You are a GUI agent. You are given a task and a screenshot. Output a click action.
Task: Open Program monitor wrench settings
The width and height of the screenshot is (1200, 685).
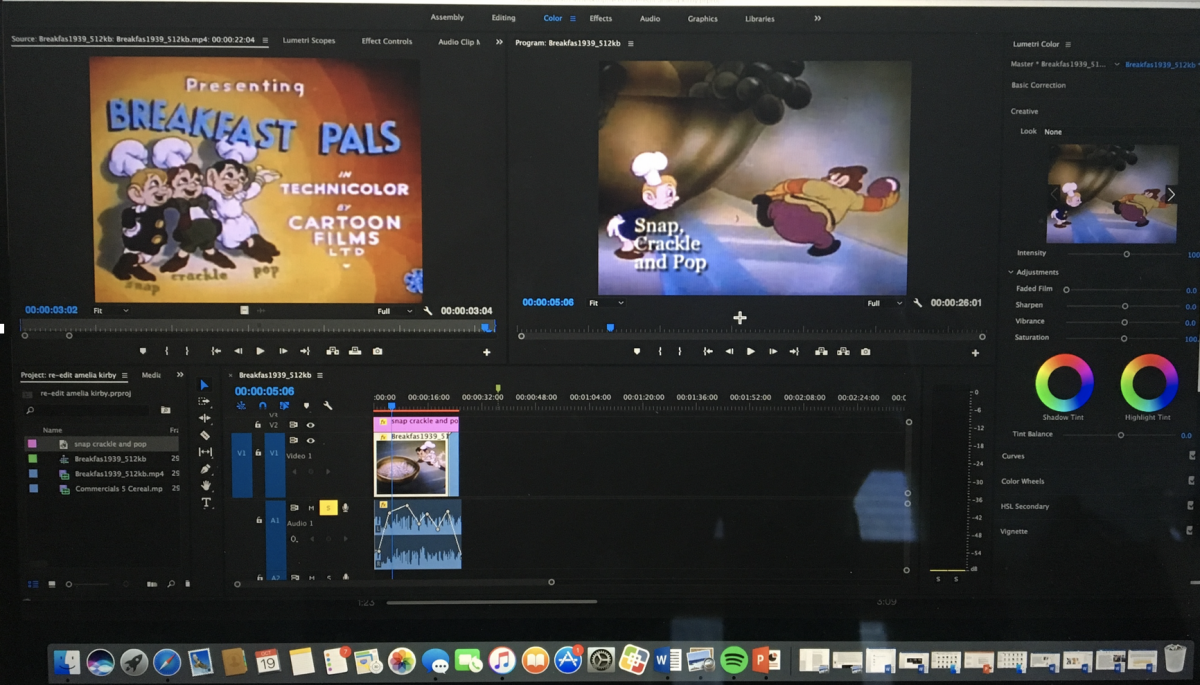click(918, 303)
